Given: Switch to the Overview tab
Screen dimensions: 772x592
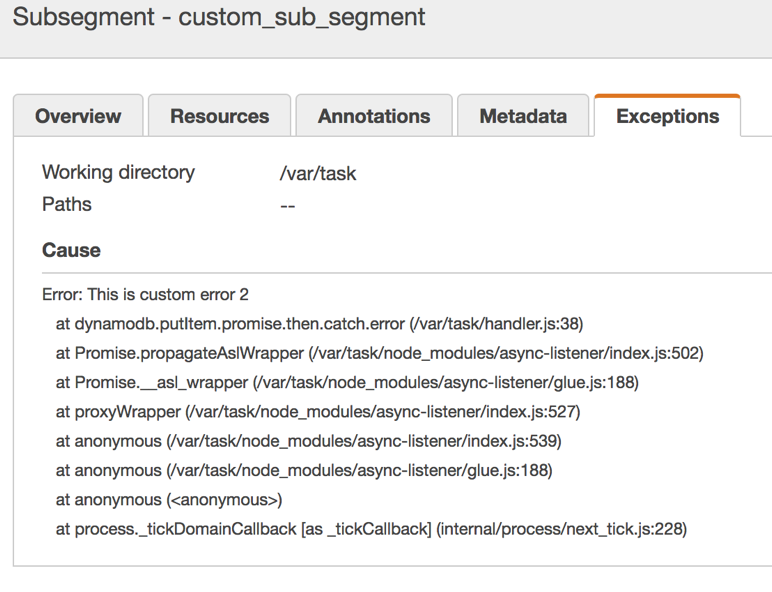Looking at the screenshot, I should click(x=78, y=116).
